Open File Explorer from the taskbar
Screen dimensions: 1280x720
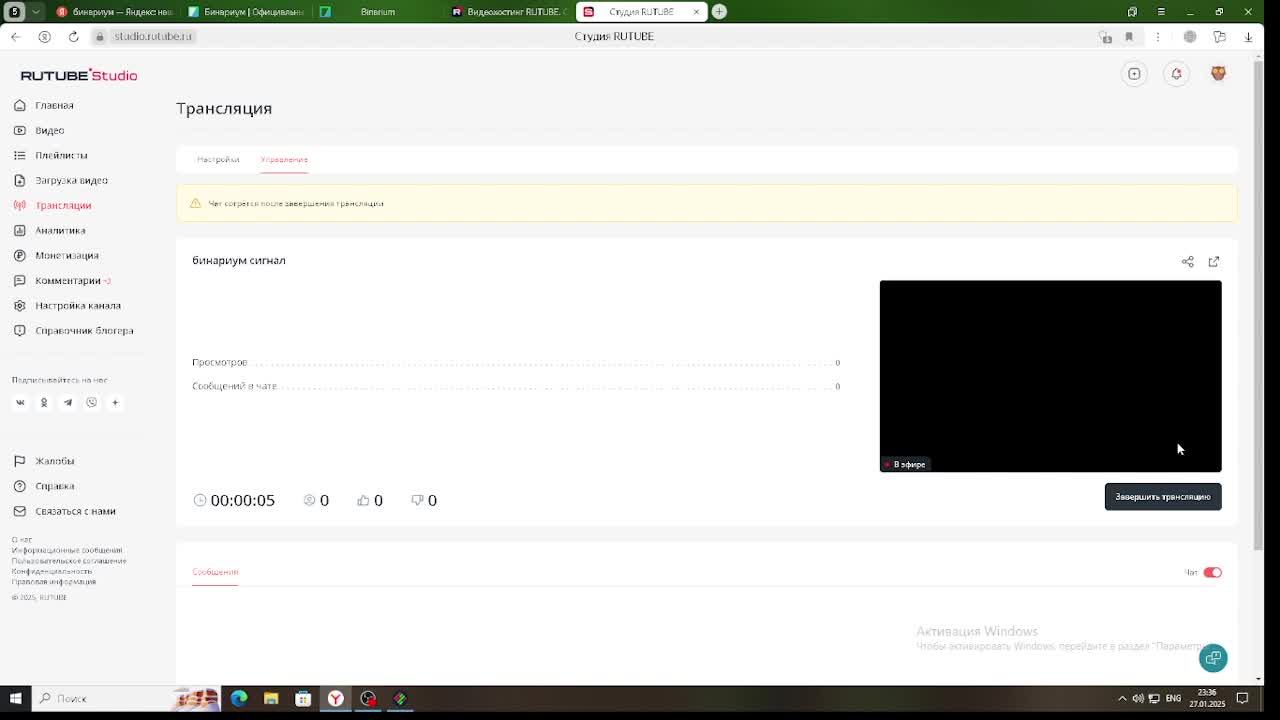point(271,698)
